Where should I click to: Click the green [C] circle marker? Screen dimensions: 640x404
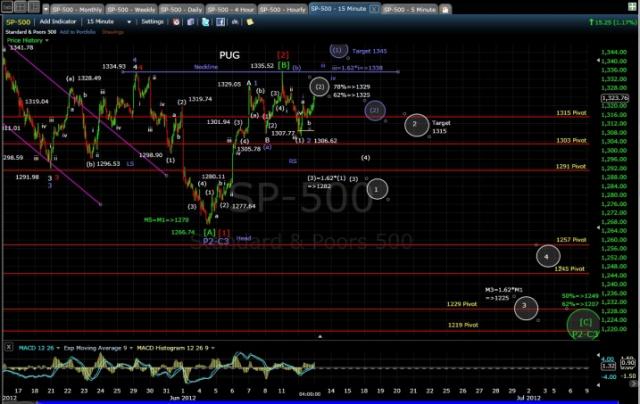point(584,324)
